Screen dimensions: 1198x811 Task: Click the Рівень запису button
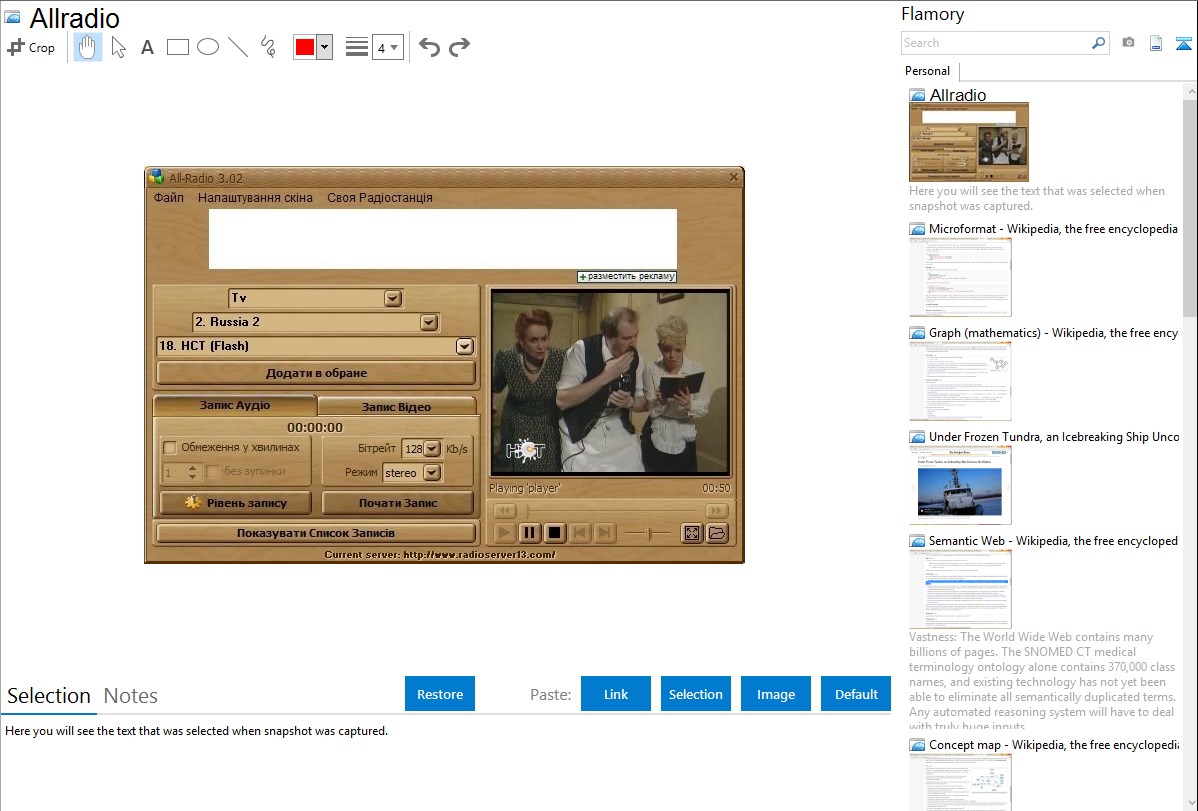[x=235, y=503]
